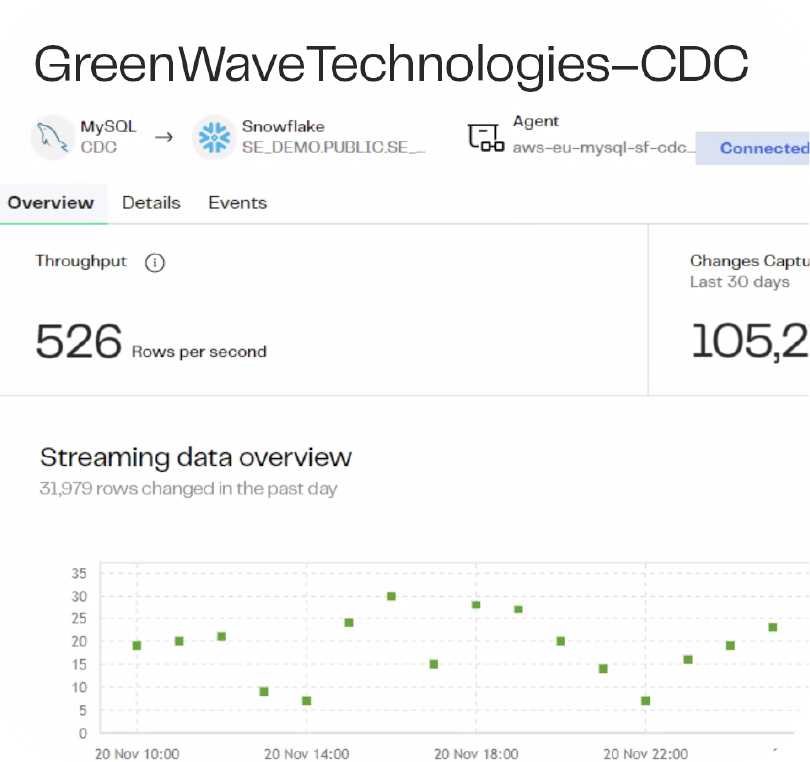Select the aws-eu-mysql-sf-cdc agent name
The width and height of the screenshot is (810, 762).
point(602,148)
